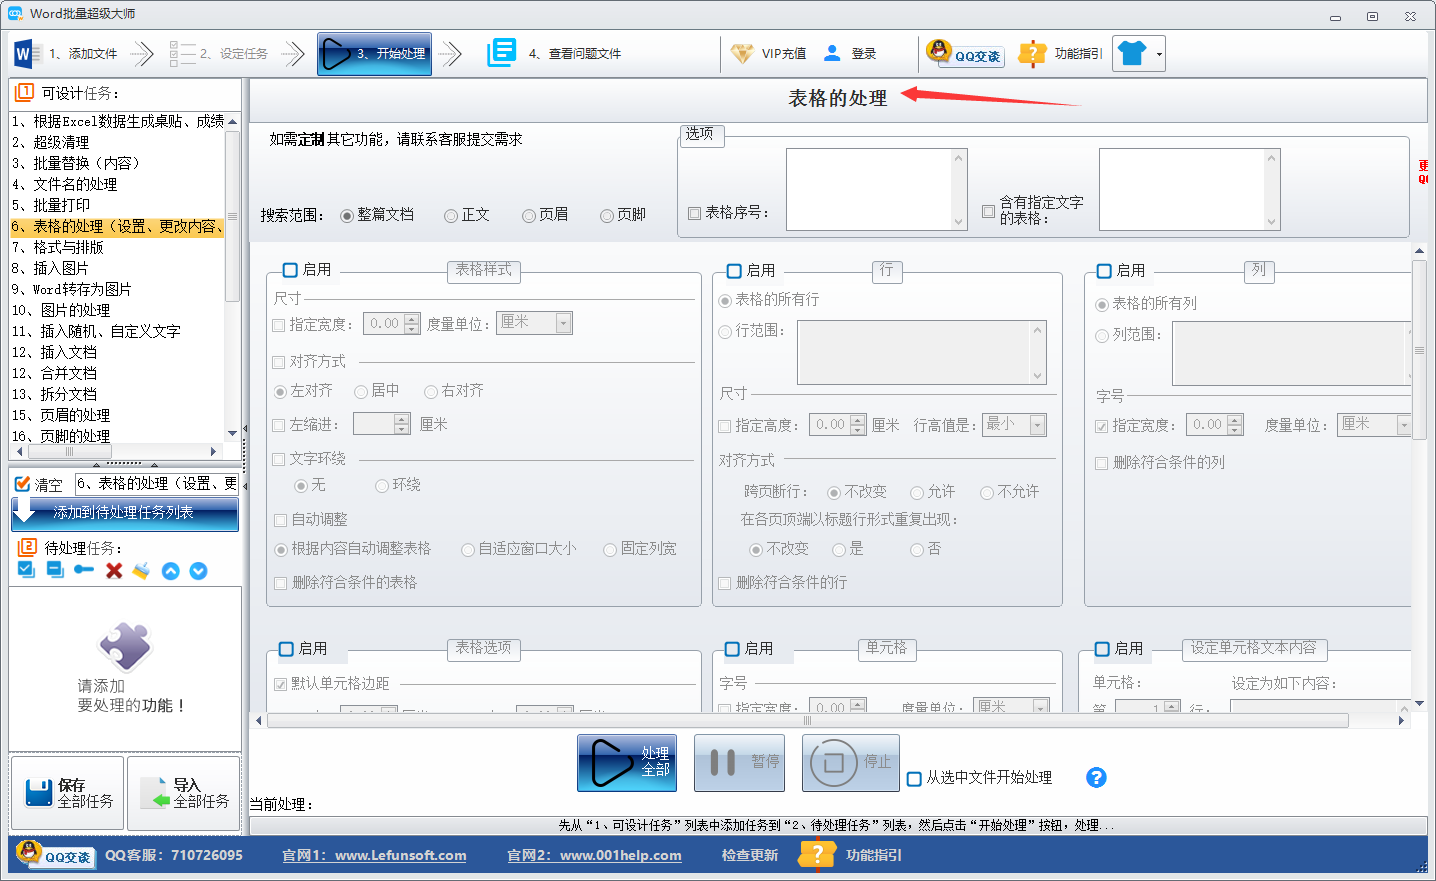The image size is (1436, 881).
Task: Delete task with red X icon
Action: pos(115,569)
